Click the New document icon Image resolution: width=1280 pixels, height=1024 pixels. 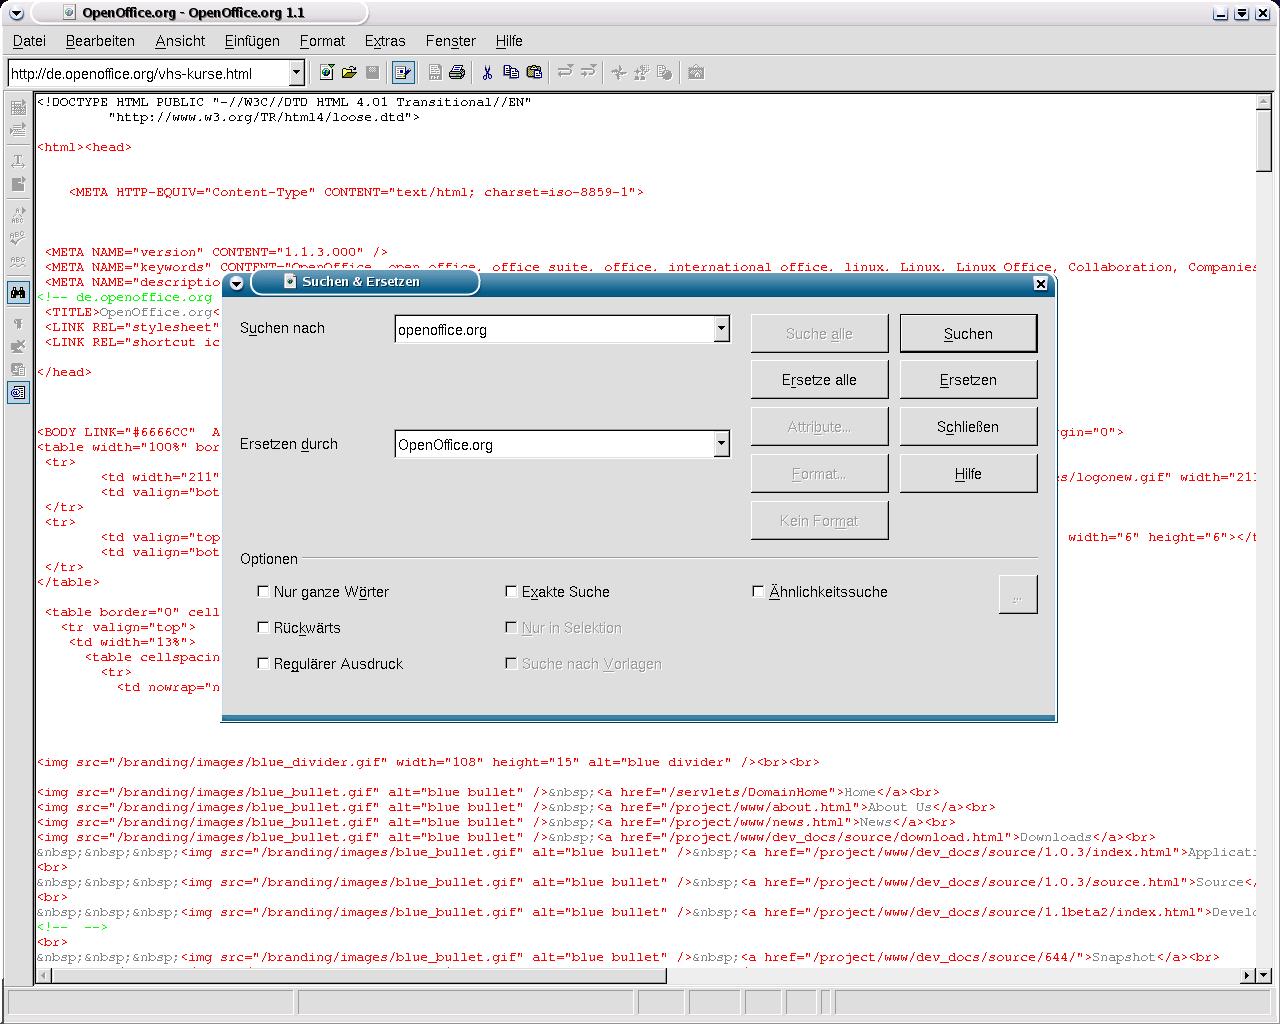(x=326, y=72)
